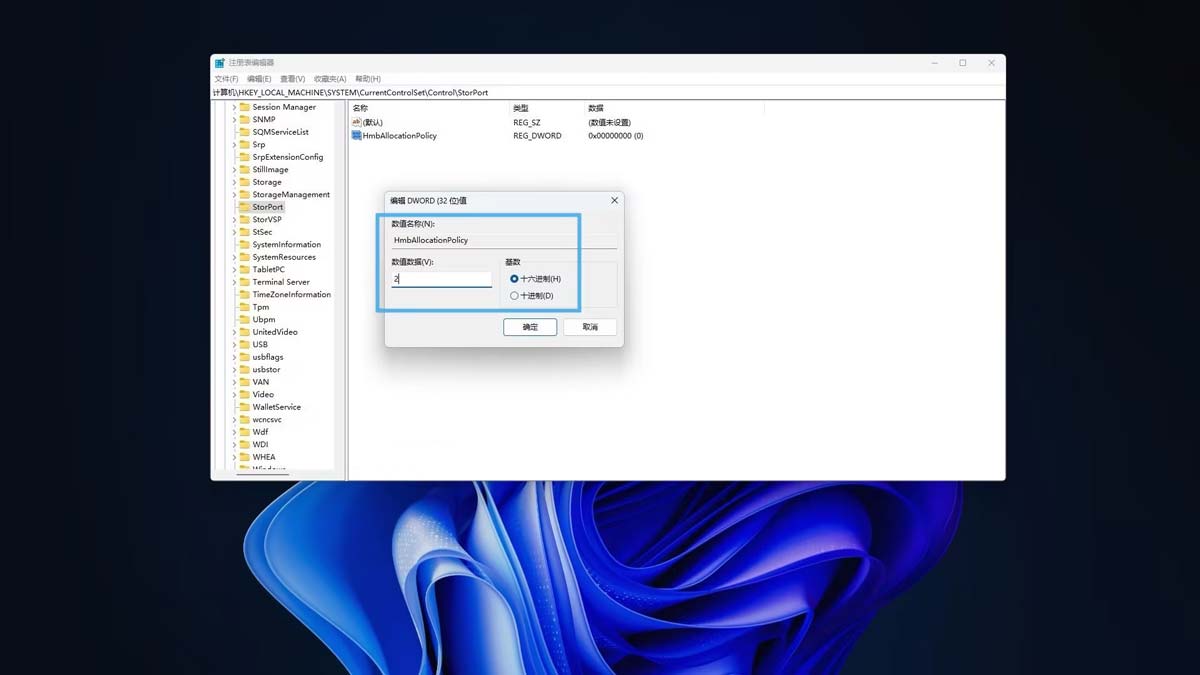The height and width of the screenshot is (675, 1200).
Task: Expand the StorageManagement tree node
Action: tap(234, 195)
